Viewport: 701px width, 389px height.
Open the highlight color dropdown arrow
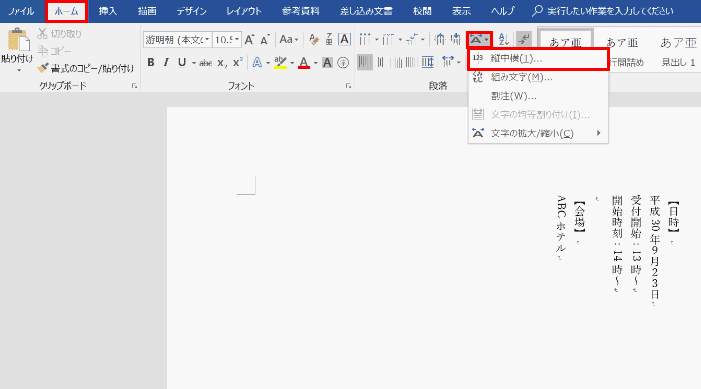[x=292, y=63]
